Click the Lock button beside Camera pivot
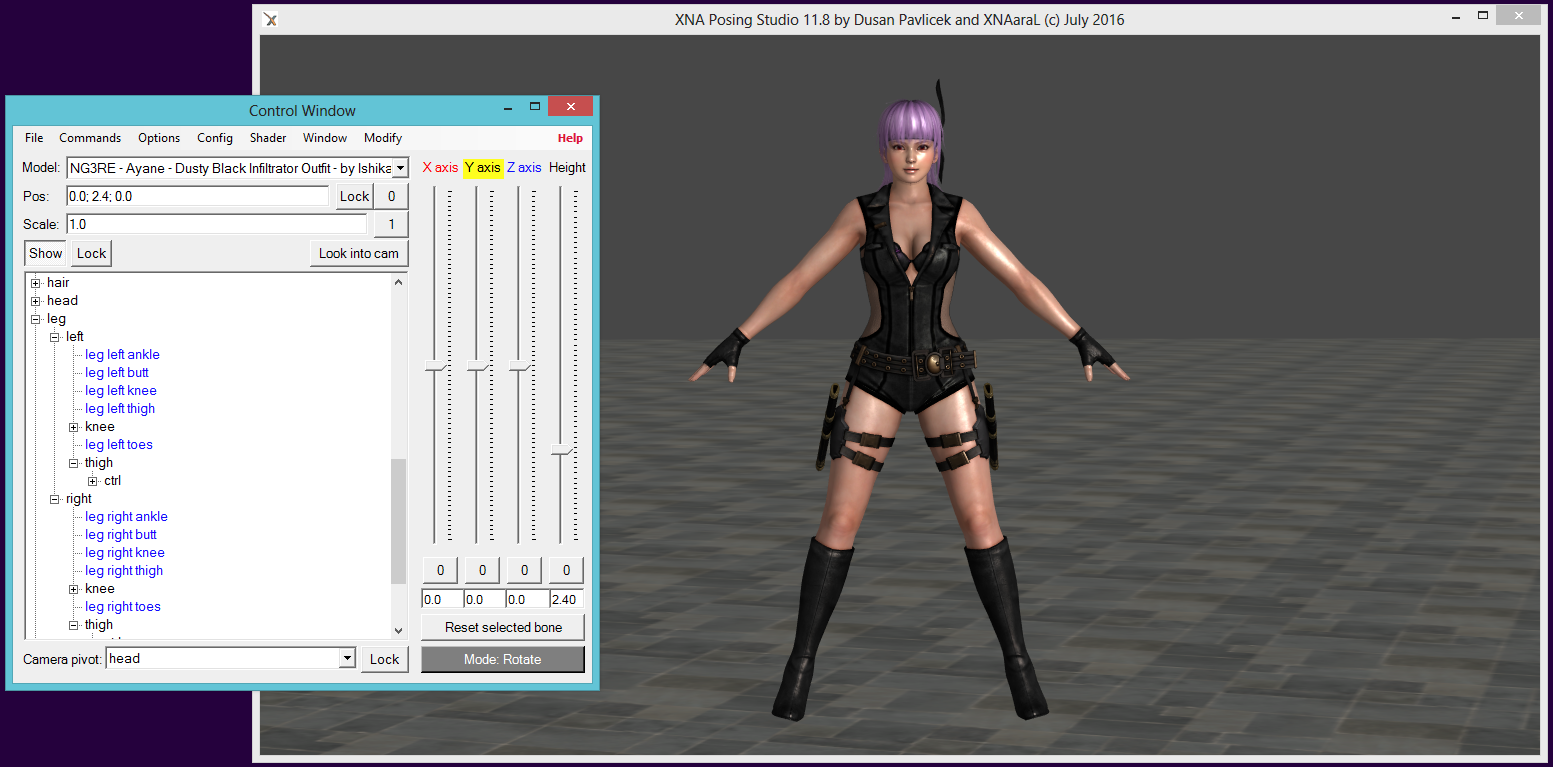1553x767 pixels. [385, 659]
